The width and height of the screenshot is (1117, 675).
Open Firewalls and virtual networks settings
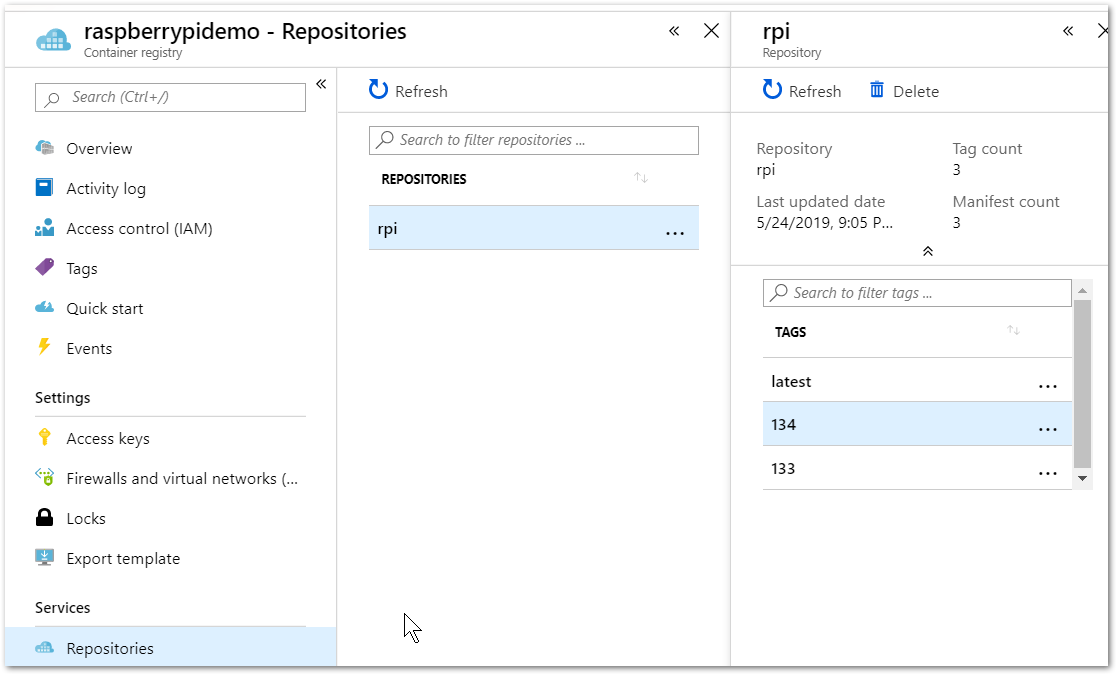click(x=166, y=478)
